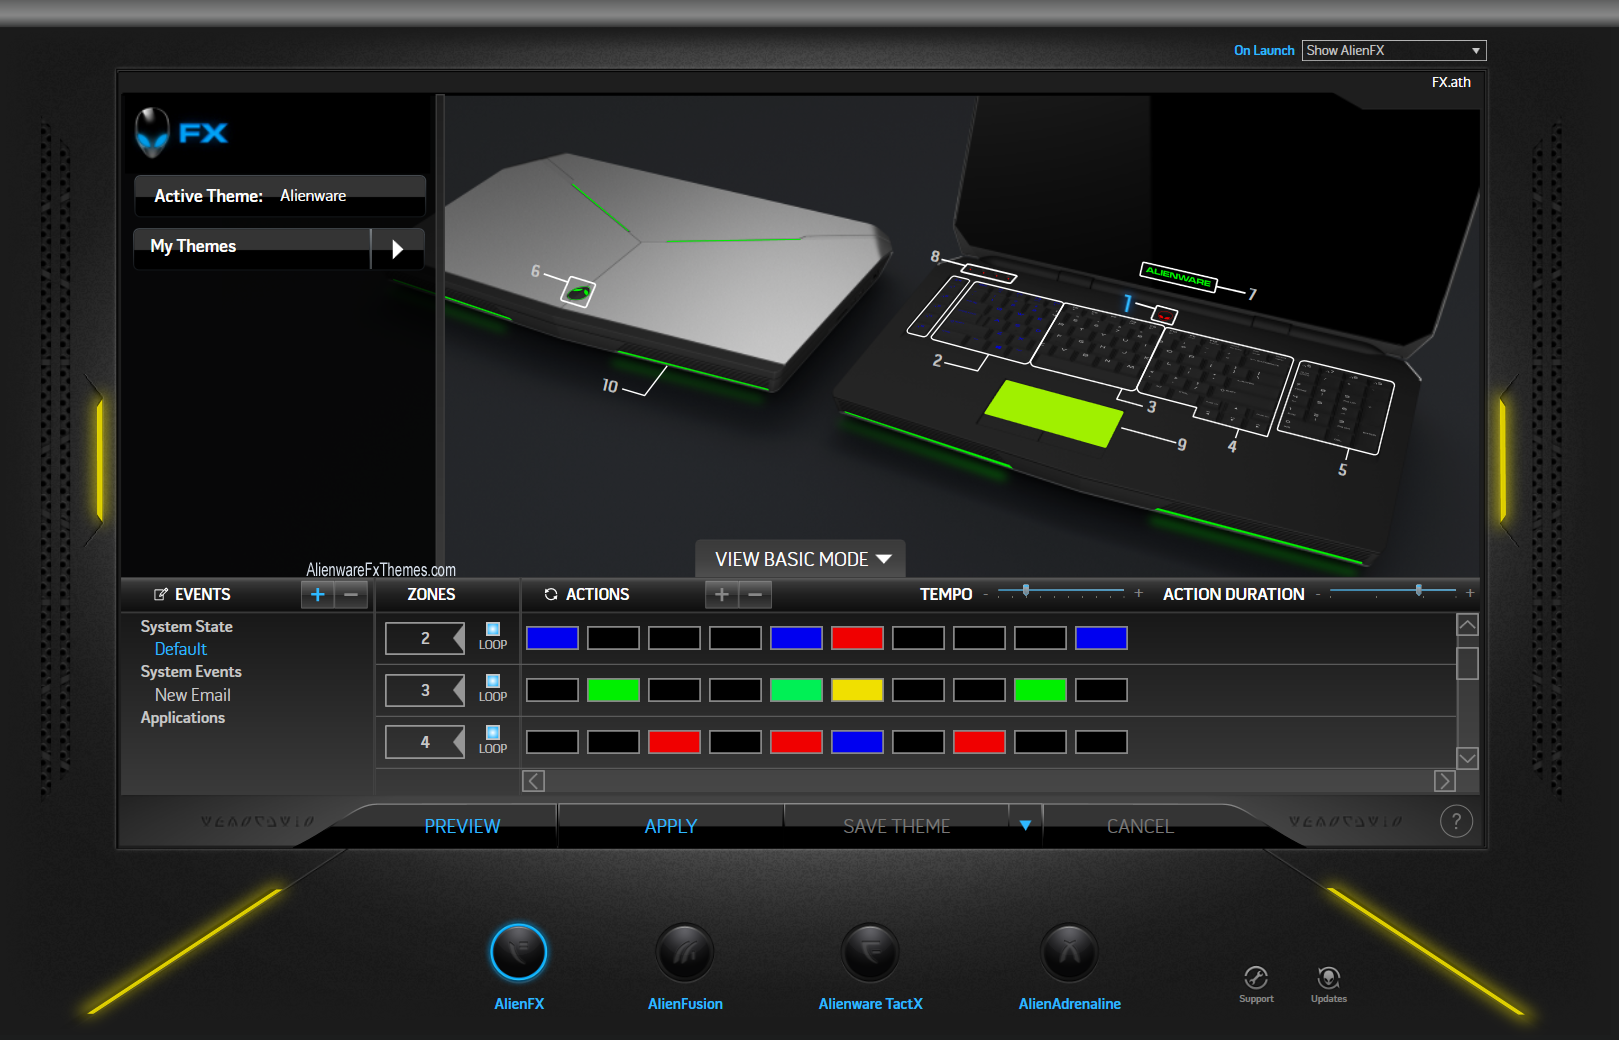The width and height of the screenshot is (1619, 1040).
Task: Open the Save Theme dropdown arrow
Action: coord(1025,826)
